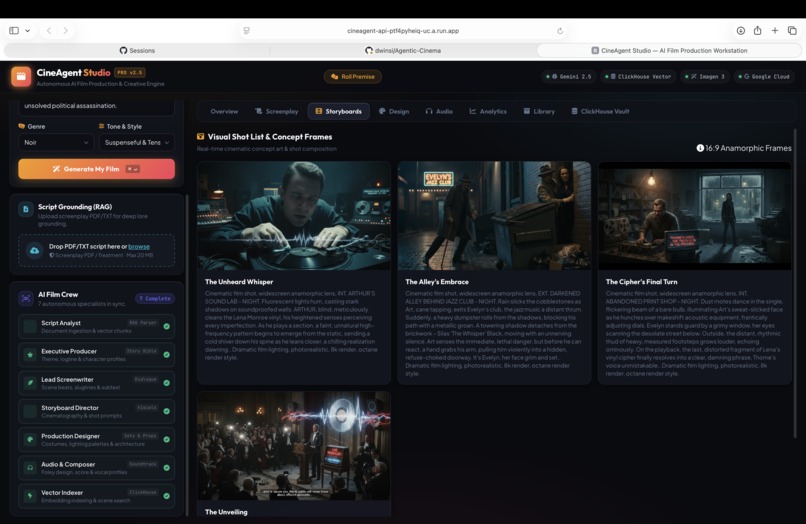Click the Lead Screenwriter pen icon
Viewport: 806px width, 524px height.
coord(30,383)
